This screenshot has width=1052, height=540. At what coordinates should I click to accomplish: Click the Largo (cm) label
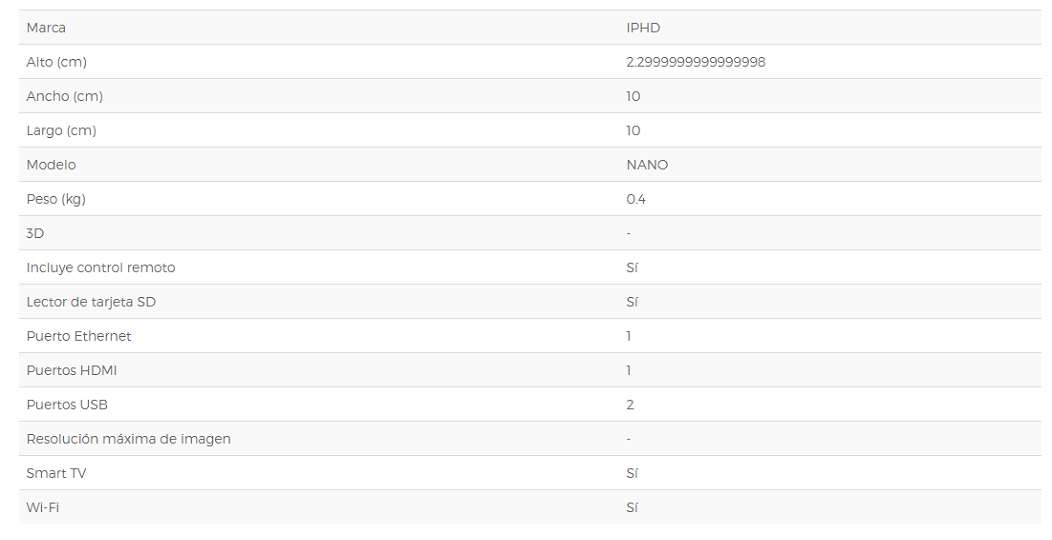tap(61, 130)
